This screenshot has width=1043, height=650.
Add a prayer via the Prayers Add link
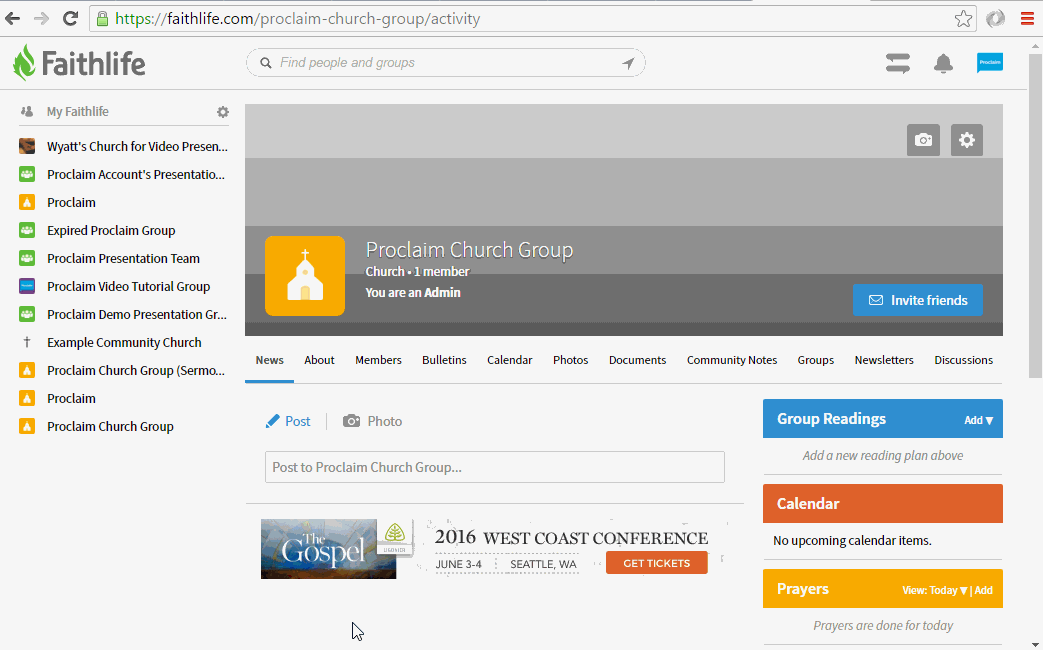click(984, 590)
